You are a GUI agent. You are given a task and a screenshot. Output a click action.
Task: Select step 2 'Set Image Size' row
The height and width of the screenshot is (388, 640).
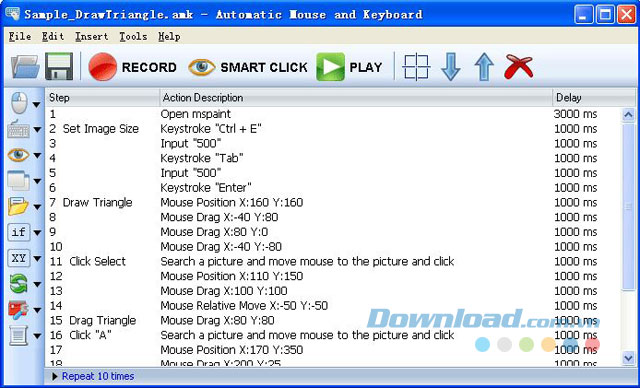click(334, 129)
